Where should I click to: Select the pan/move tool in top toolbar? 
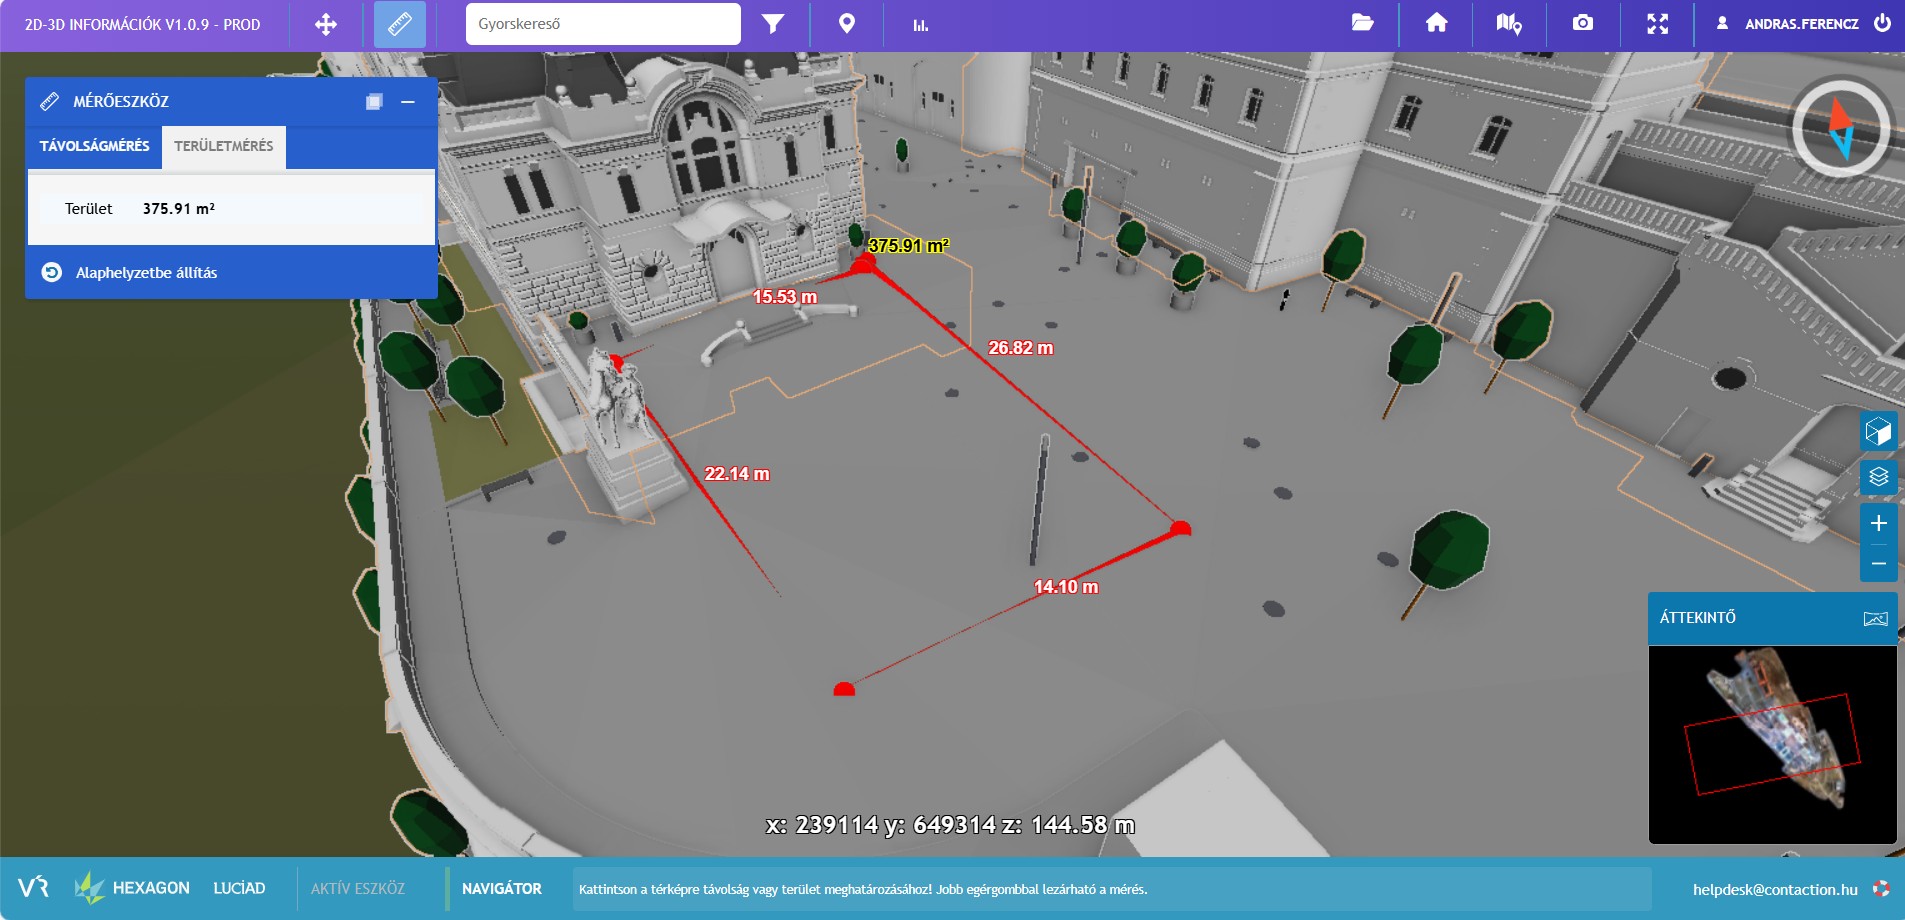coord(326,24)
